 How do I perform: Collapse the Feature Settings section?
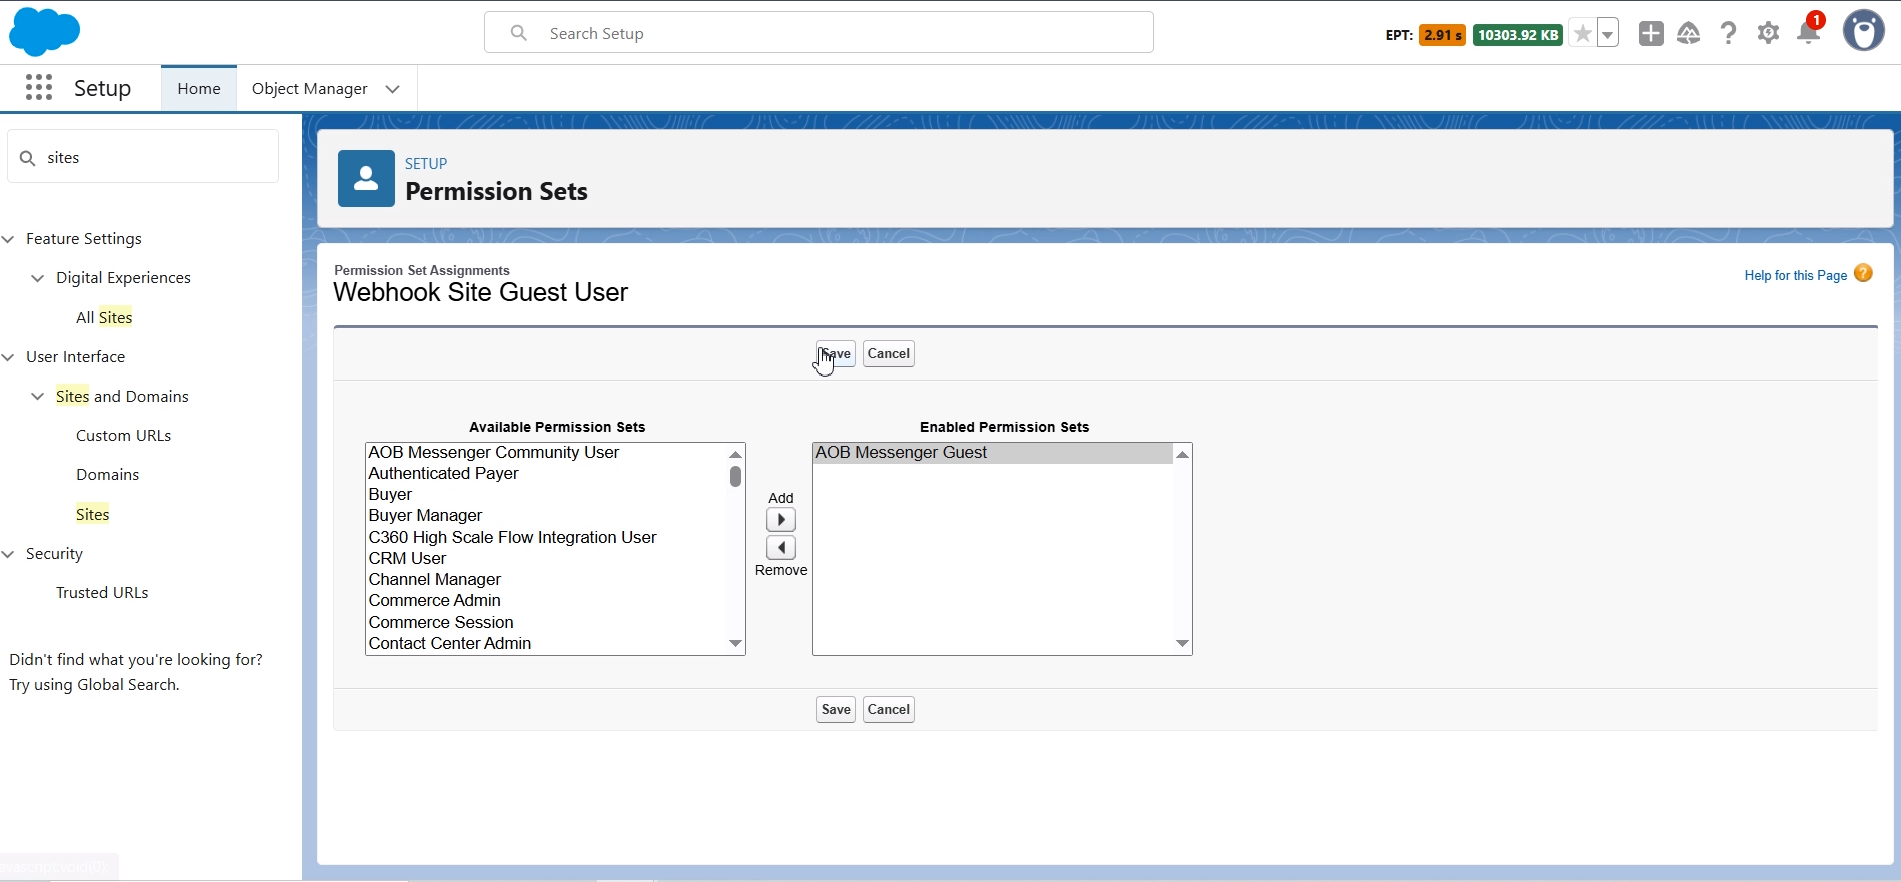point(9,239)
